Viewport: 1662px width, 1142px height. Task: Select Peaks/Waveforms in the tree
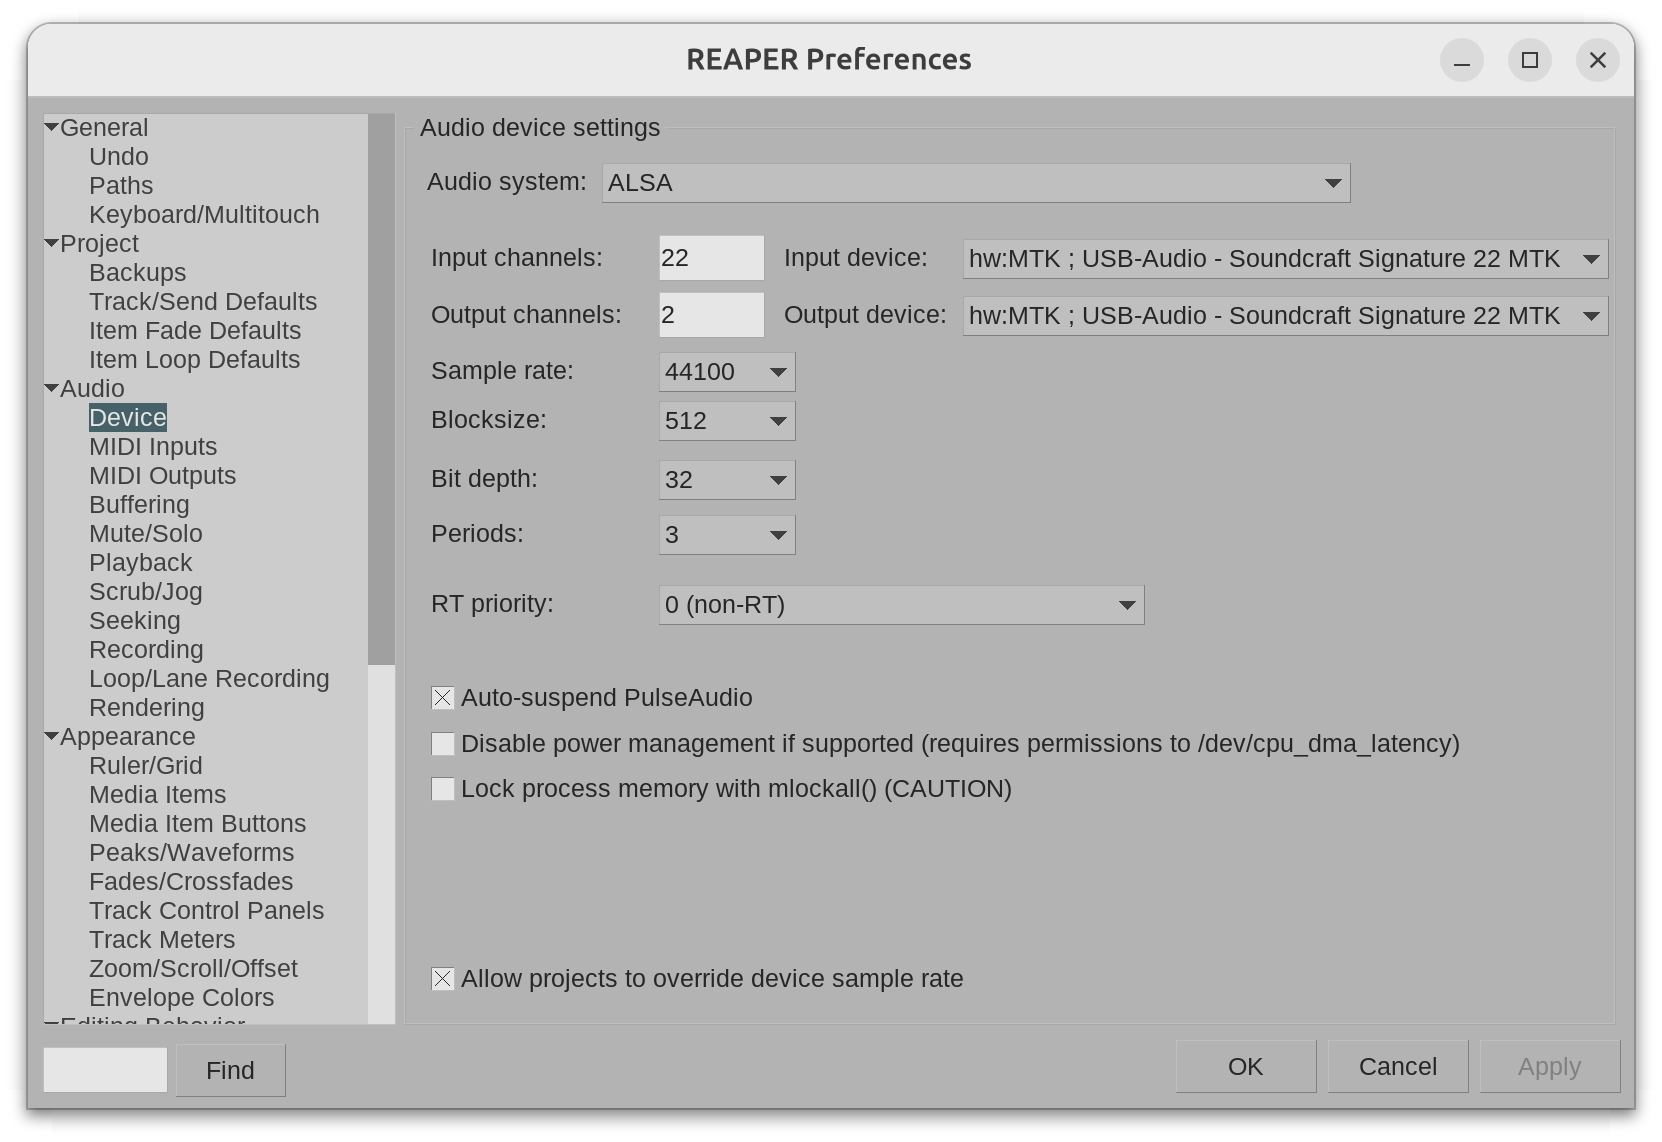click(192, 853)
